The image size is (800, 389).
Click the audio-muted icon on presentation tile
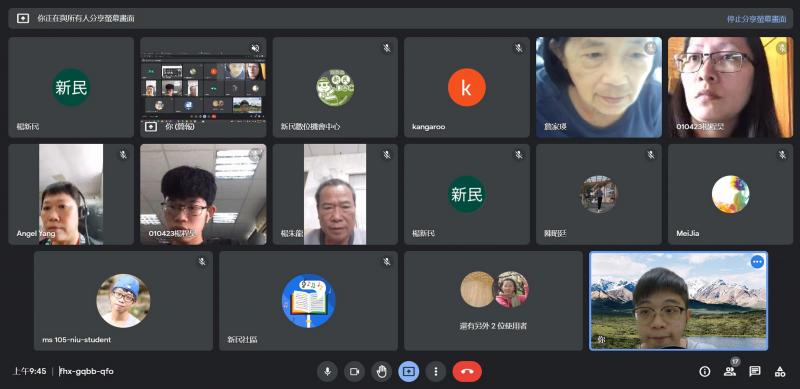point(255,48)
